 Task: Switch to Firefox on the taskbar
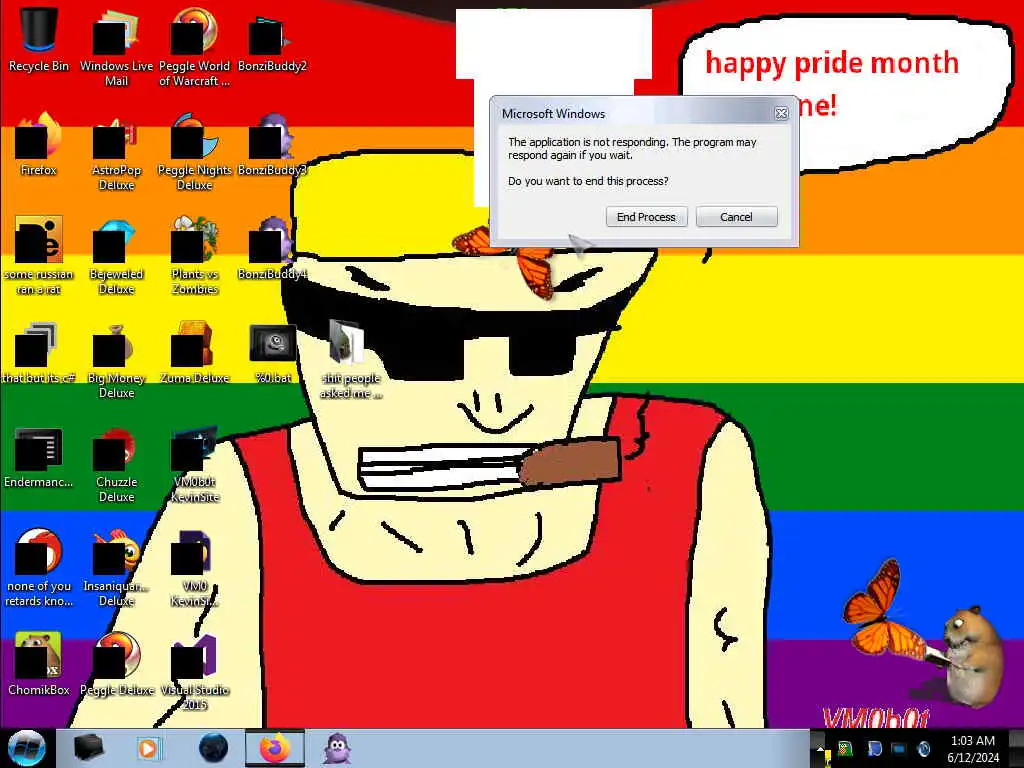(x=275, y=748)
